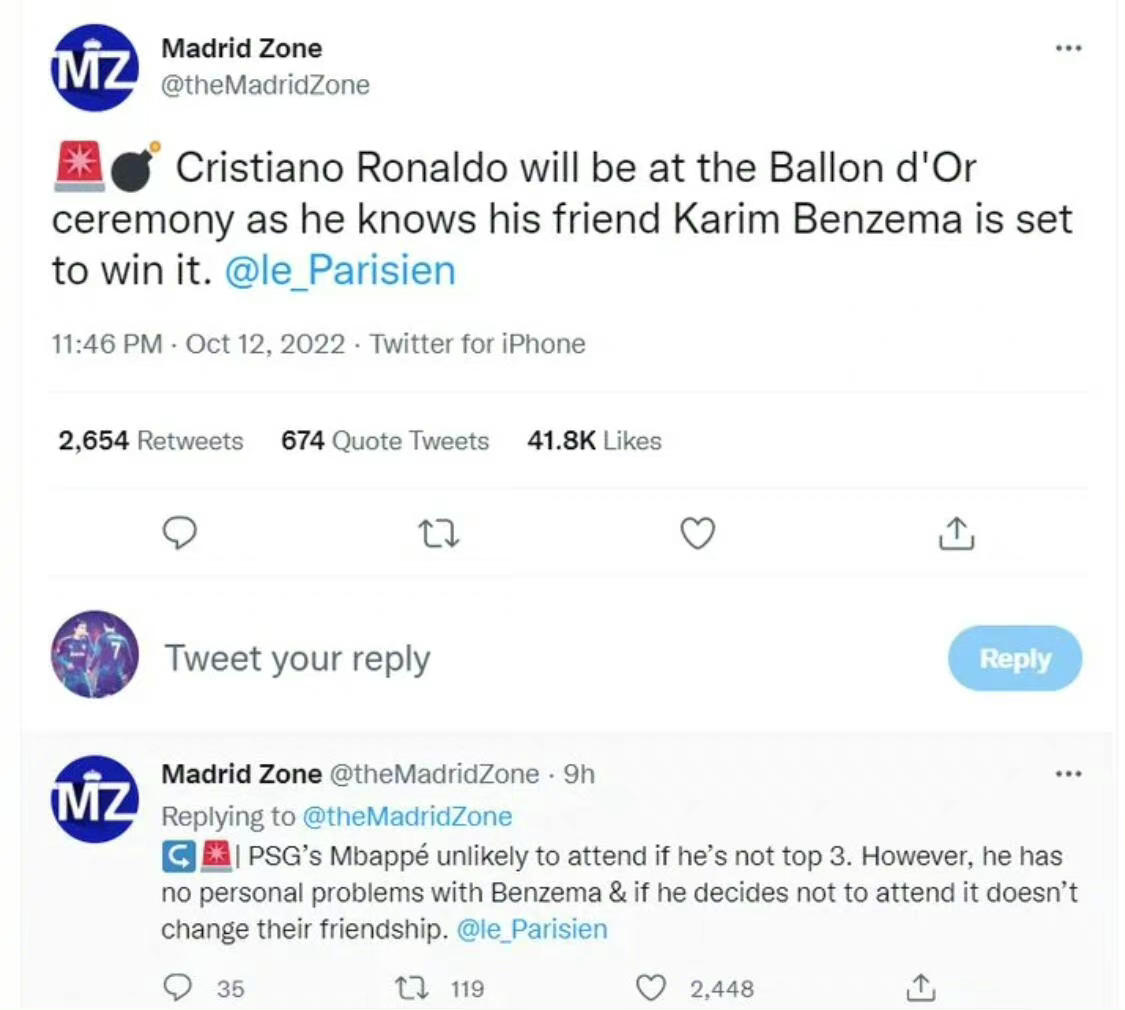Click the reply icon with 35 replies
1125x1010 pixels.
click(x=178, y=988)
